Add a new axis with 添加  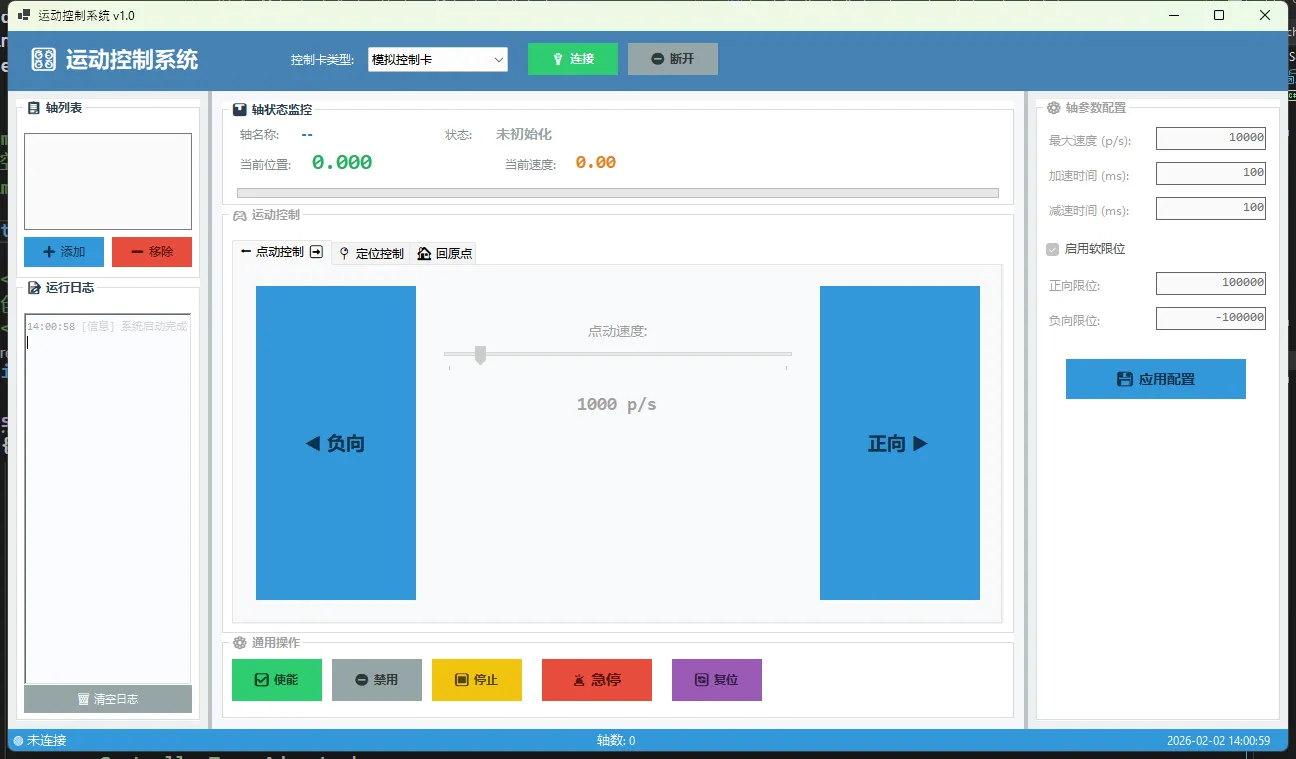tap(66, 252)
